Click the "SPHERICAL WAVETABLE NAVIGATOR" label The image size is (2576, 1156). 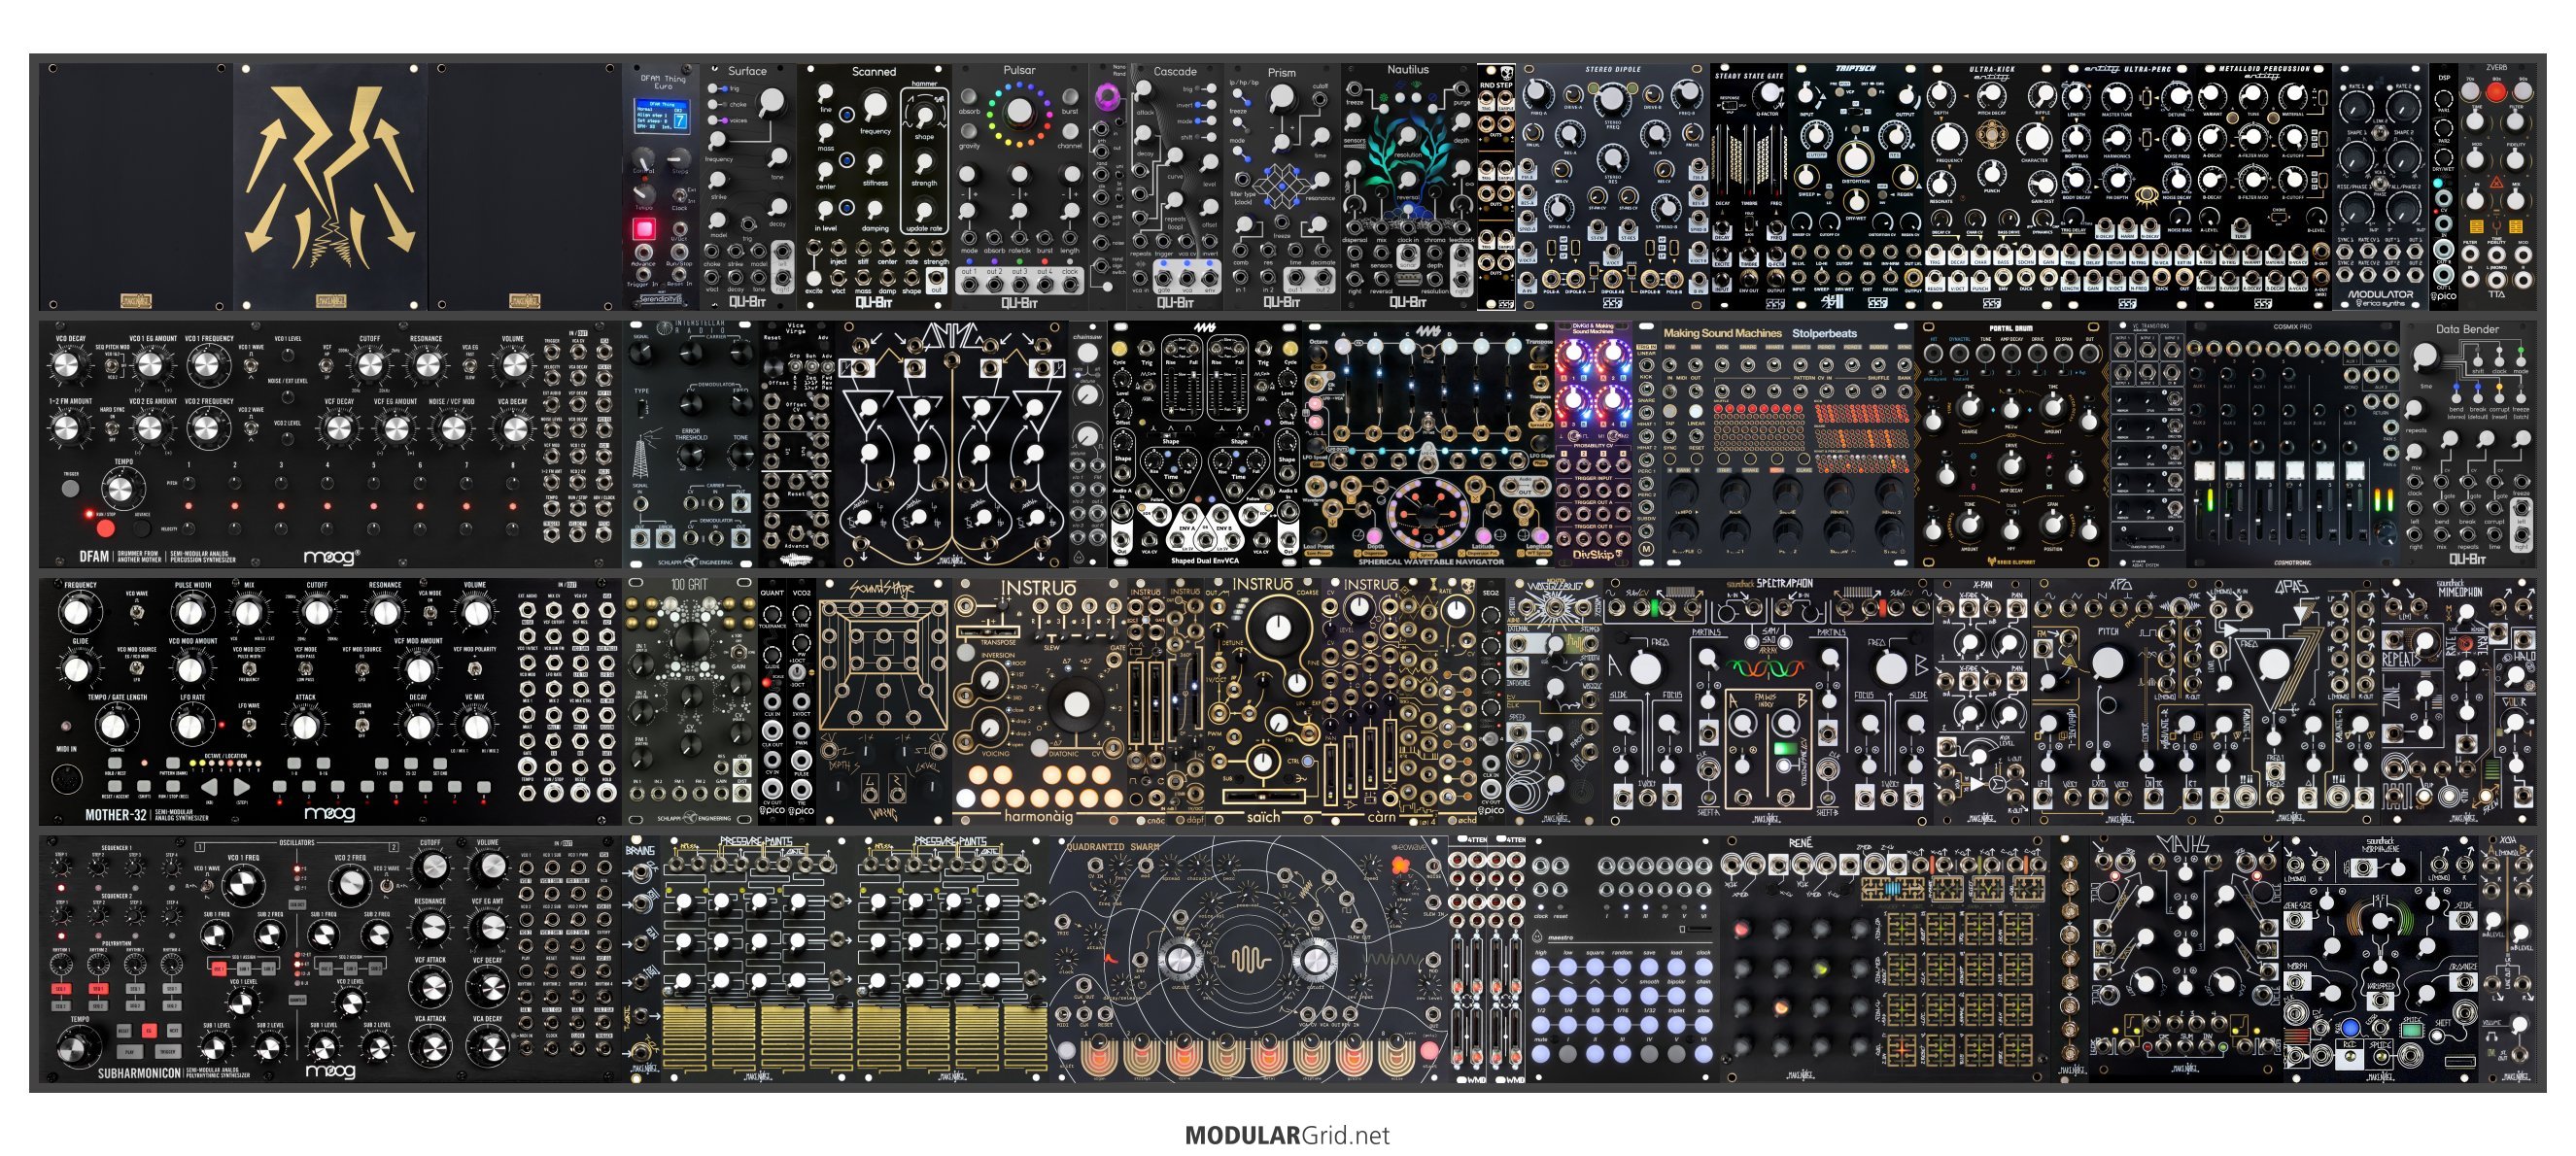[x=1430, y=562]
